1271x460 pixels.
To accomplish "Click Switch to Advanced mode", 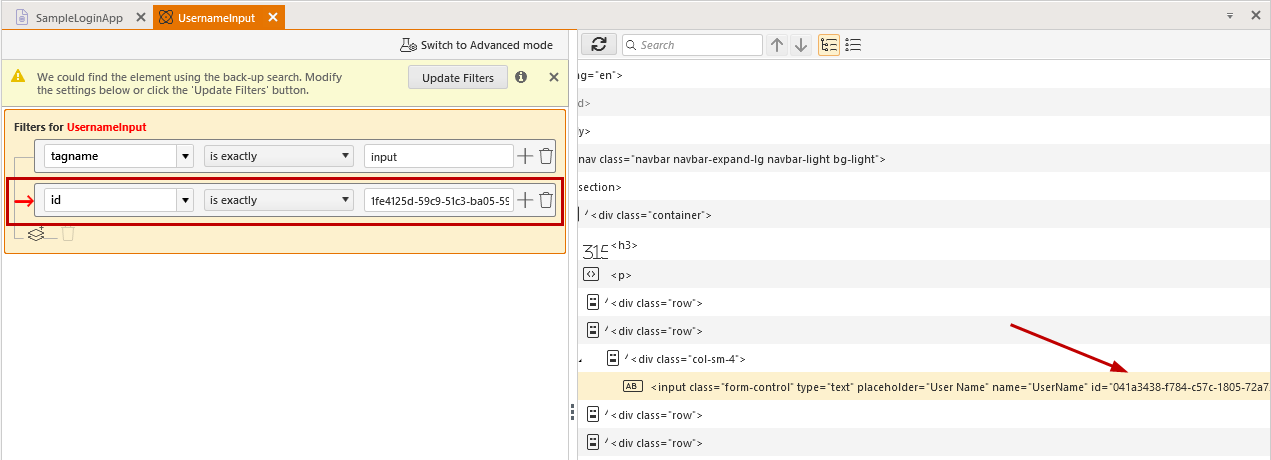I will tap(476, 45).
